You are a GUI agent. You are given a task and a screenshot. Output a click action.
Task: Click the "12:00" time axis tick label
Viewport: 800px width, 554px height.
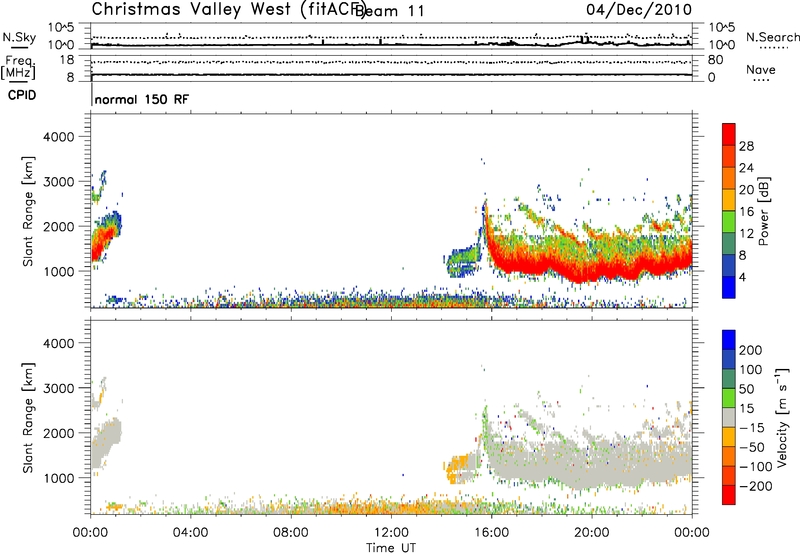[391, 533]
